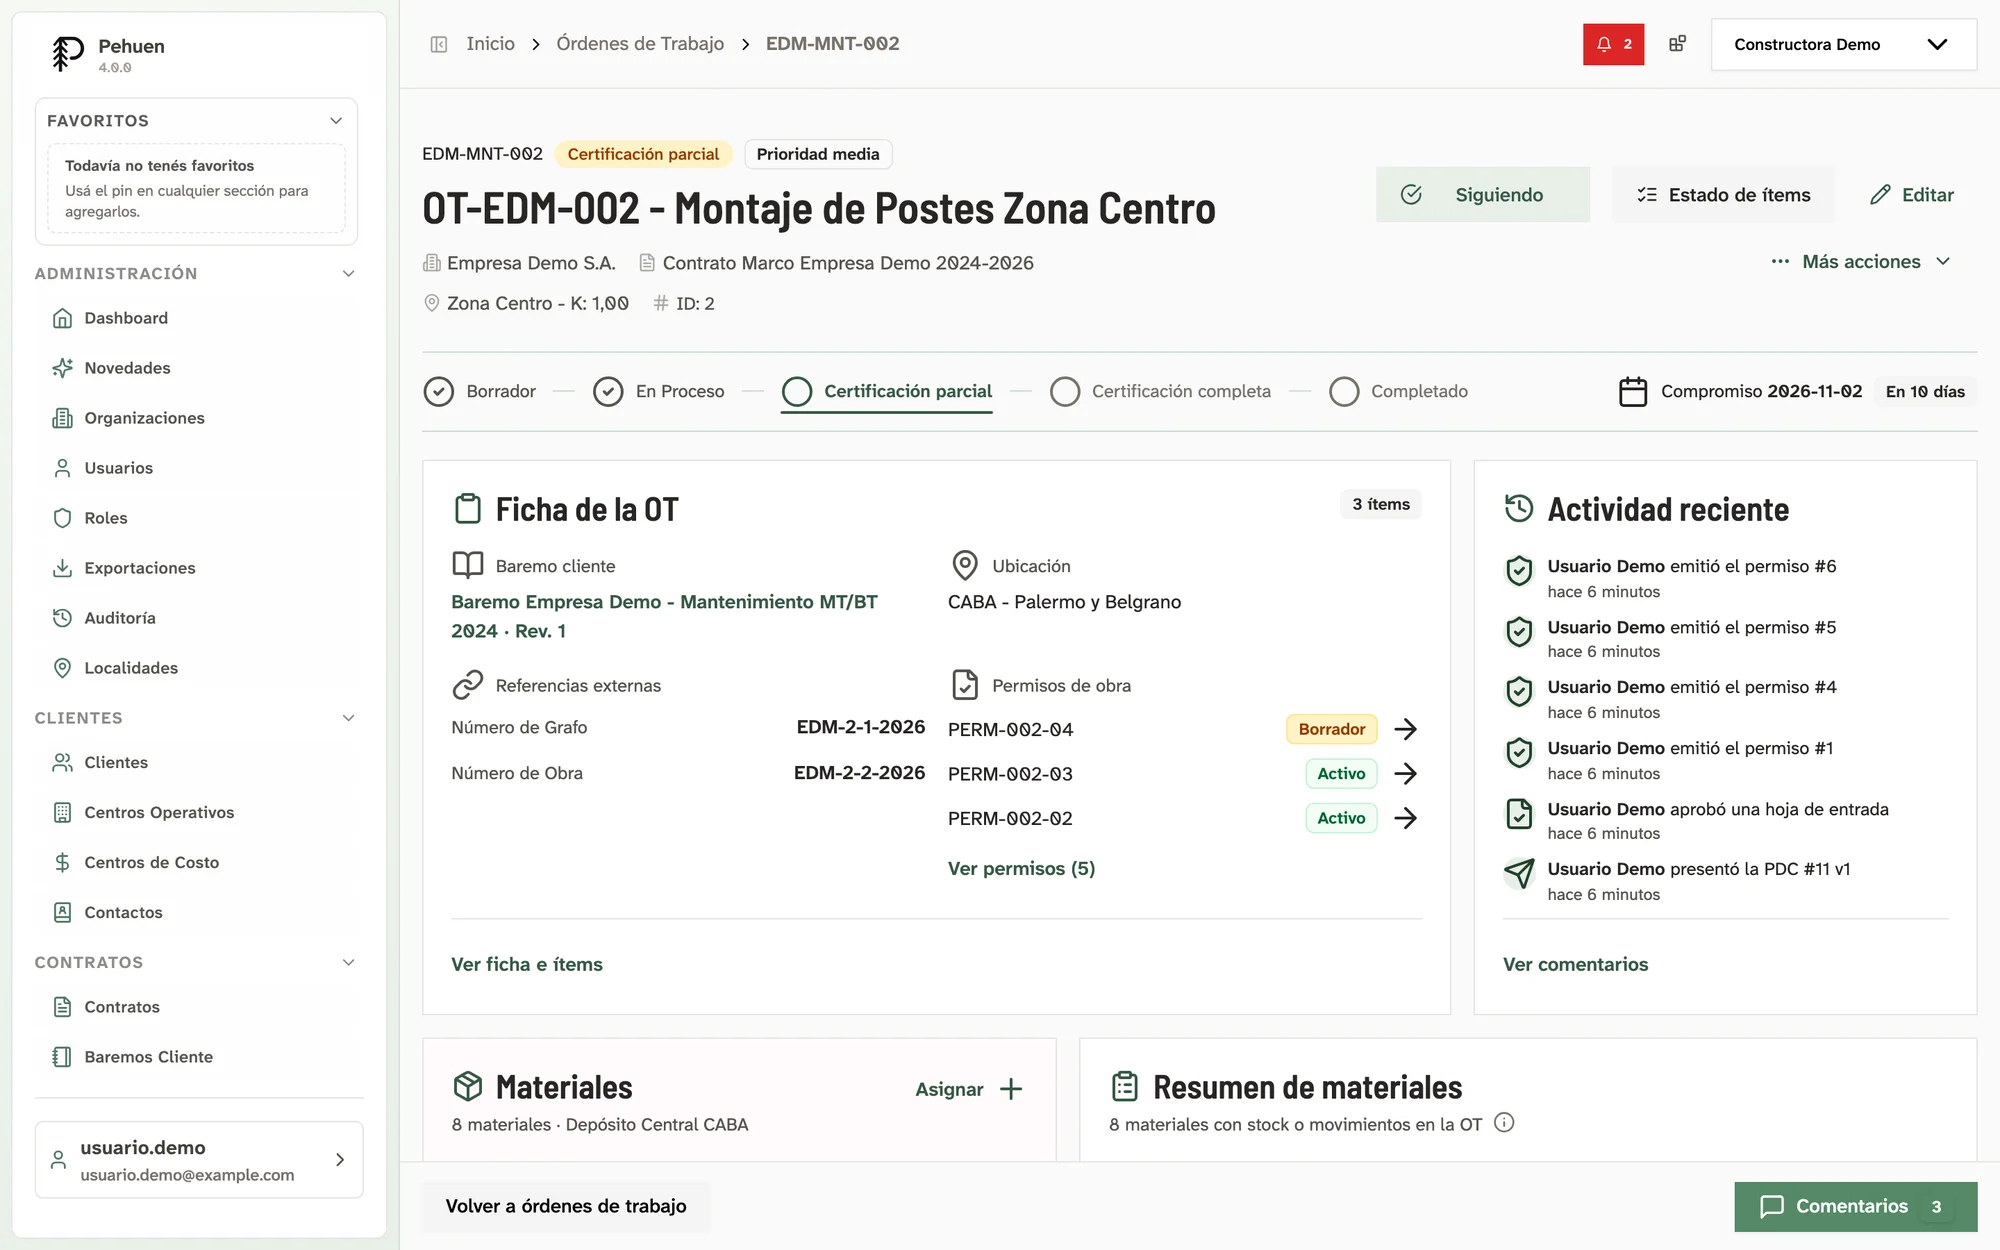Click the Localidades pin icon
The height and width of the screenshot is (1250, 2000).
62,668
